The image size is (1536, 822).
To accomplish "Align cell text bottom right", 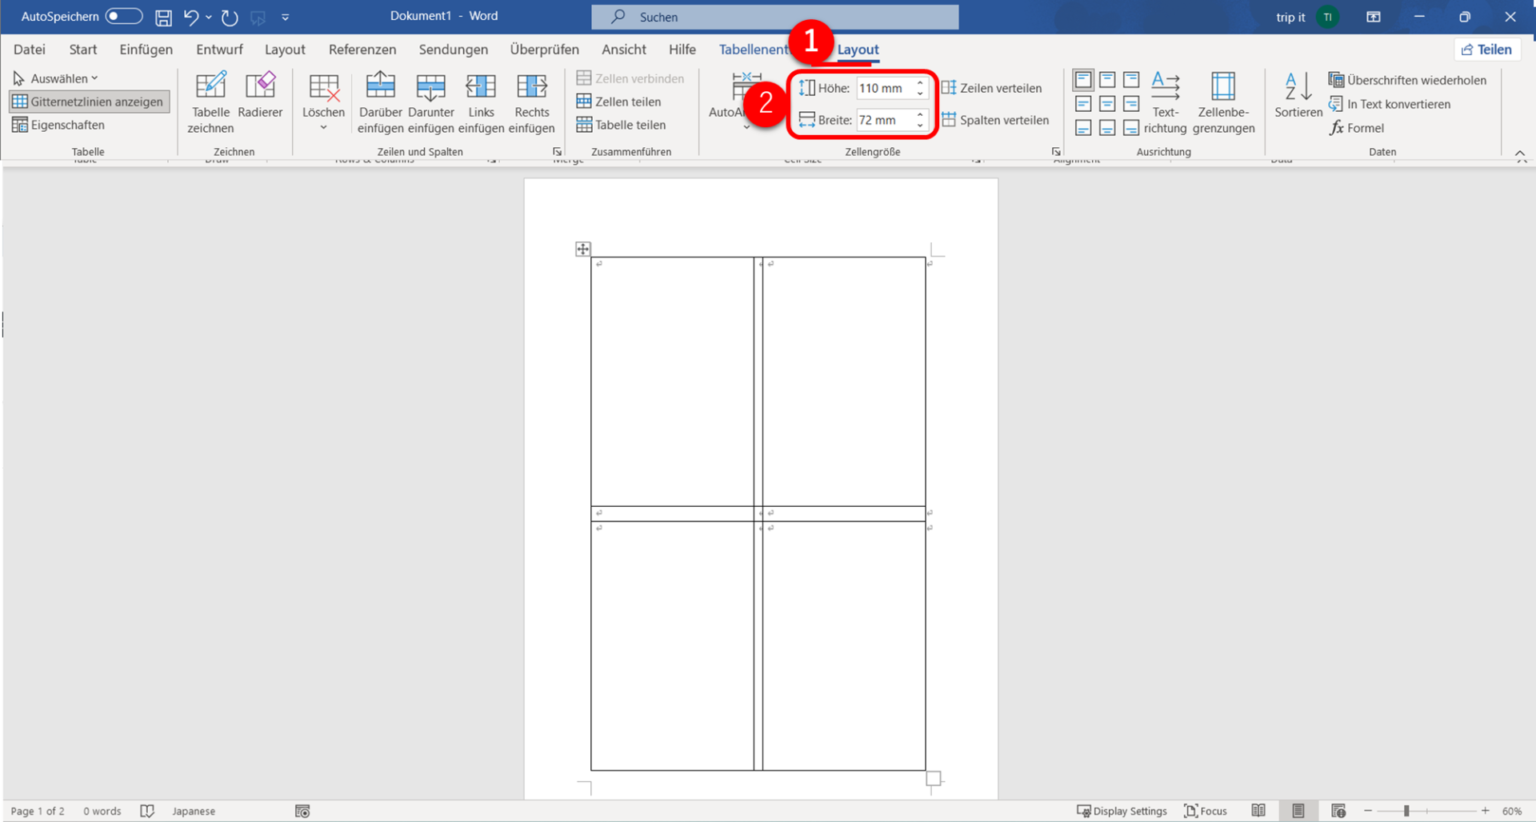I will (x=1131, y=127).
